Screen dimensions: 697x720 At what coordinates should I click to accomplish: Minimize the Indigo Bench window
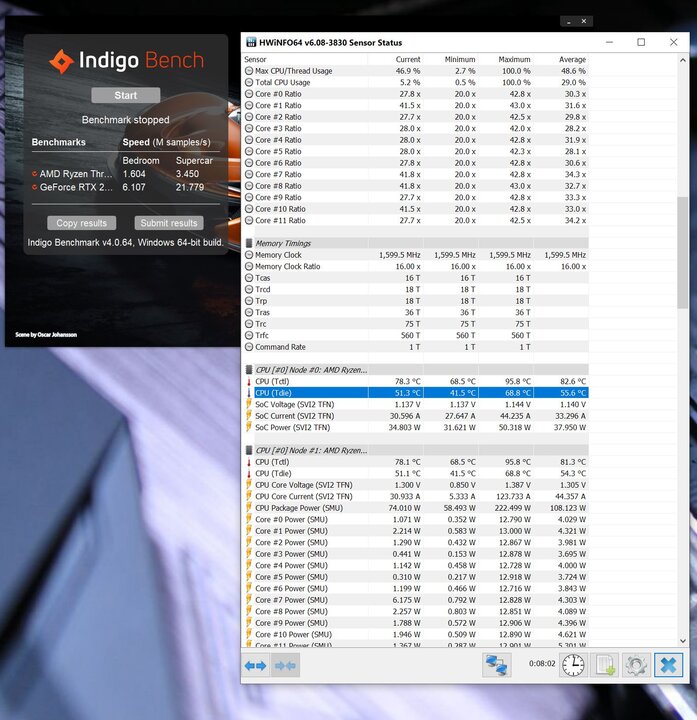click(x=569, y=21)
